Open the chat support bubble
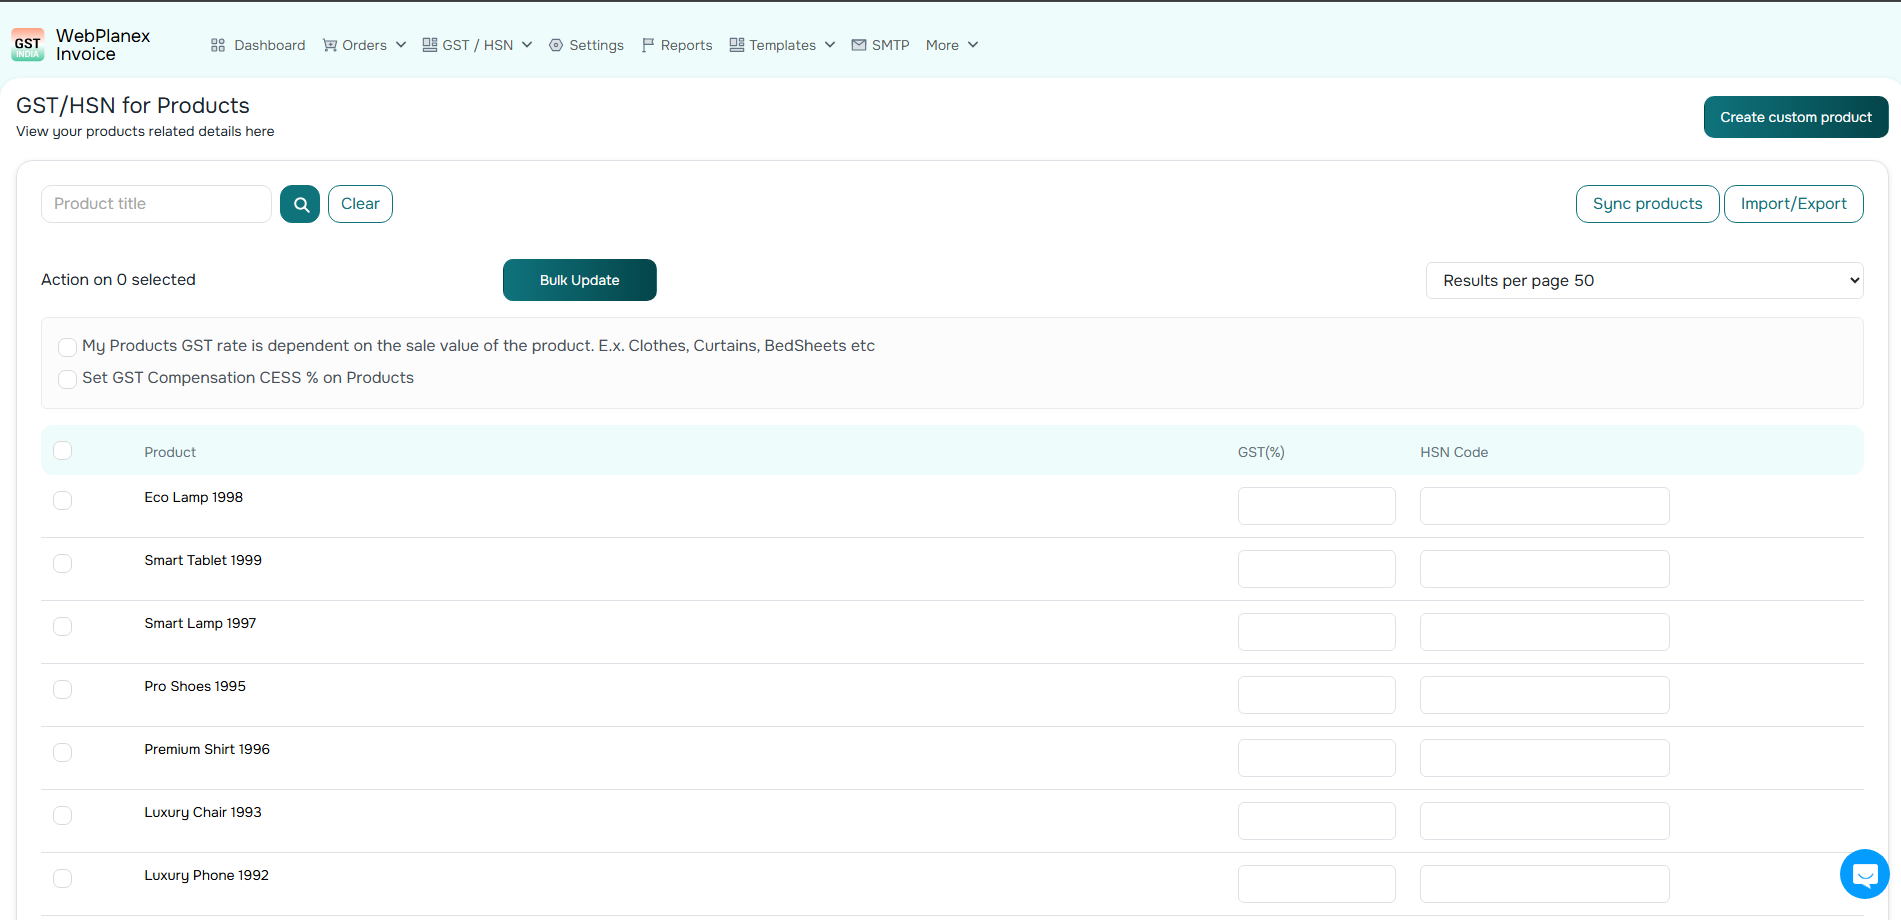This screenshot has height=920, width=1901. click(x=1864, y=874)
